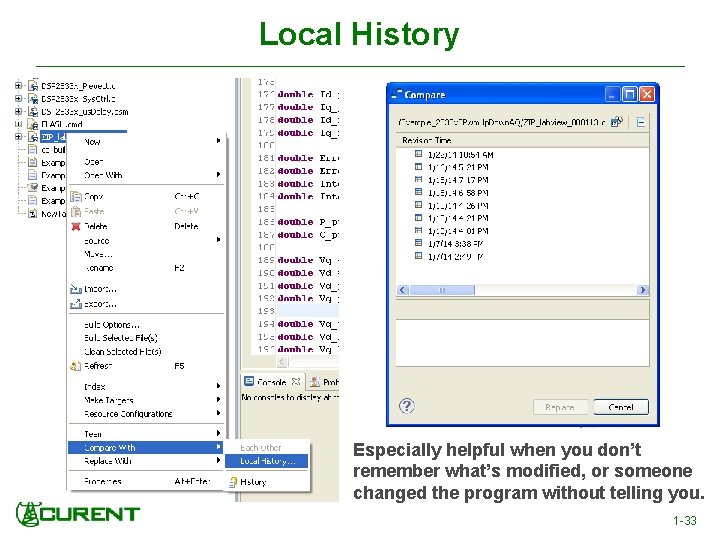Expand the DSP2833x_PieVect.c tree node
The width and height of the screenshot is (720, 540).
[x=18, y=85]
